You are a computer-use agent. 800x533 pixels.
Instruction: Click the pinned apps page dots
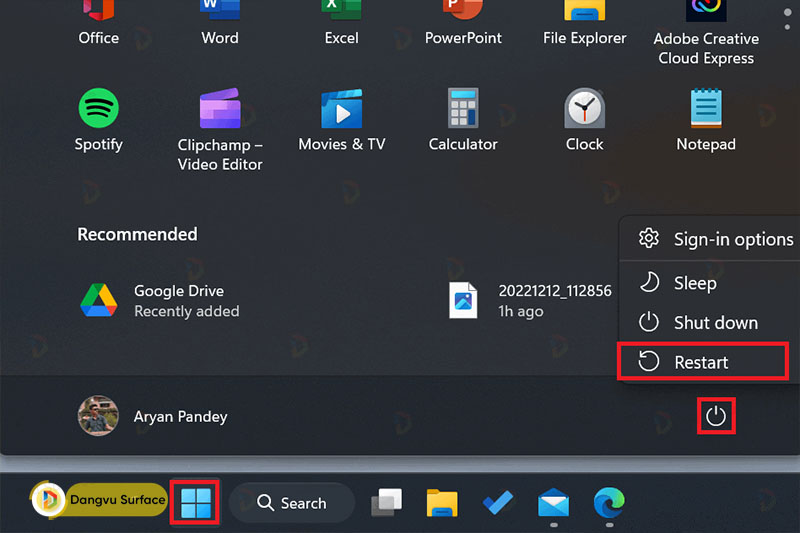788,19
